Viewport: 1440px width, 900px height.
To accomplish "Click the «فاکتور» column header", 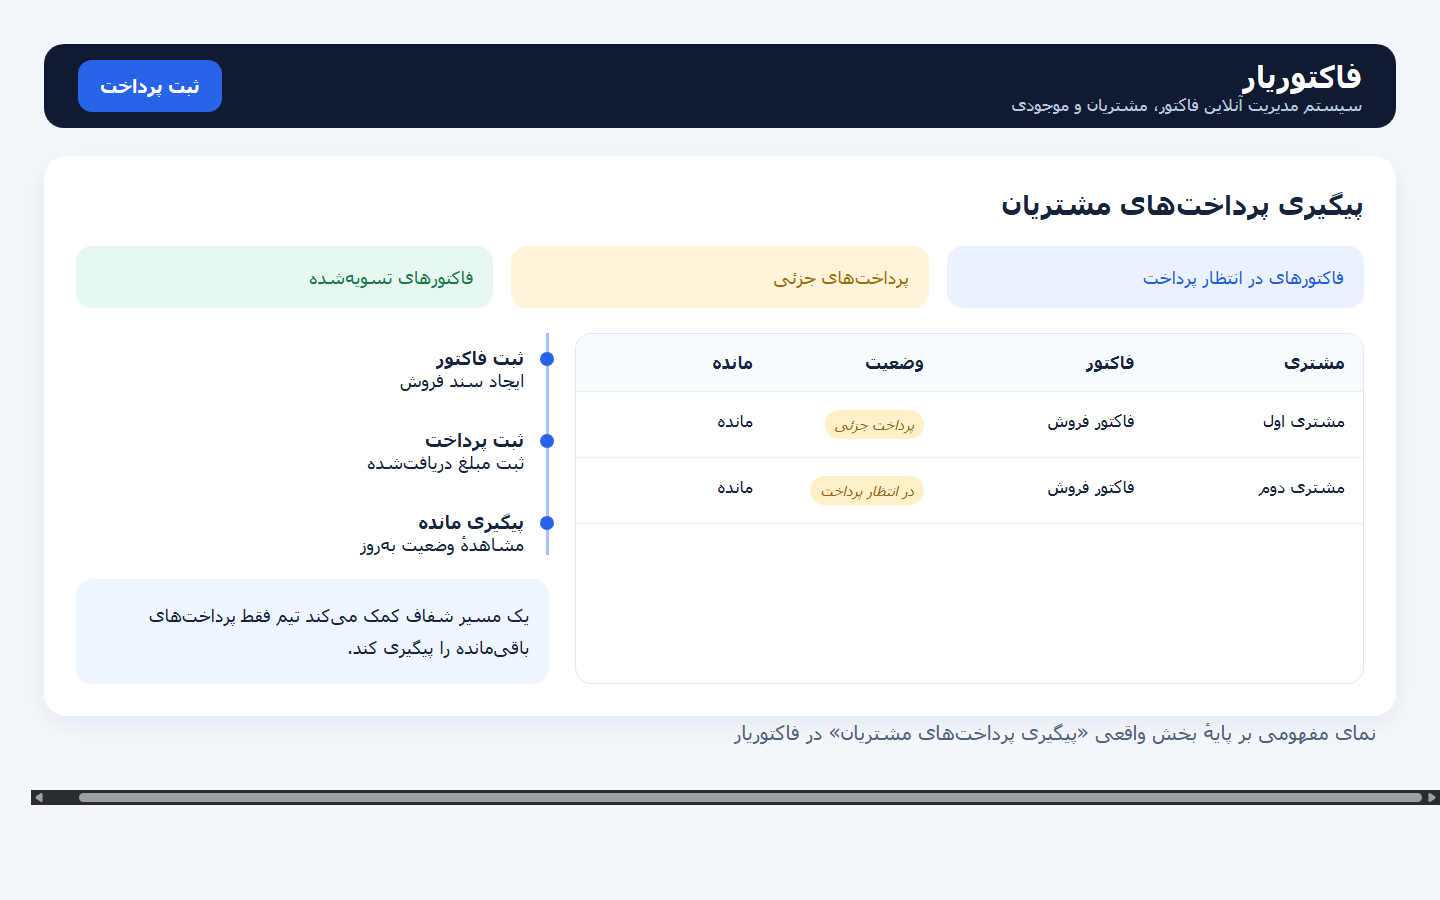I will coord(1110,363).
